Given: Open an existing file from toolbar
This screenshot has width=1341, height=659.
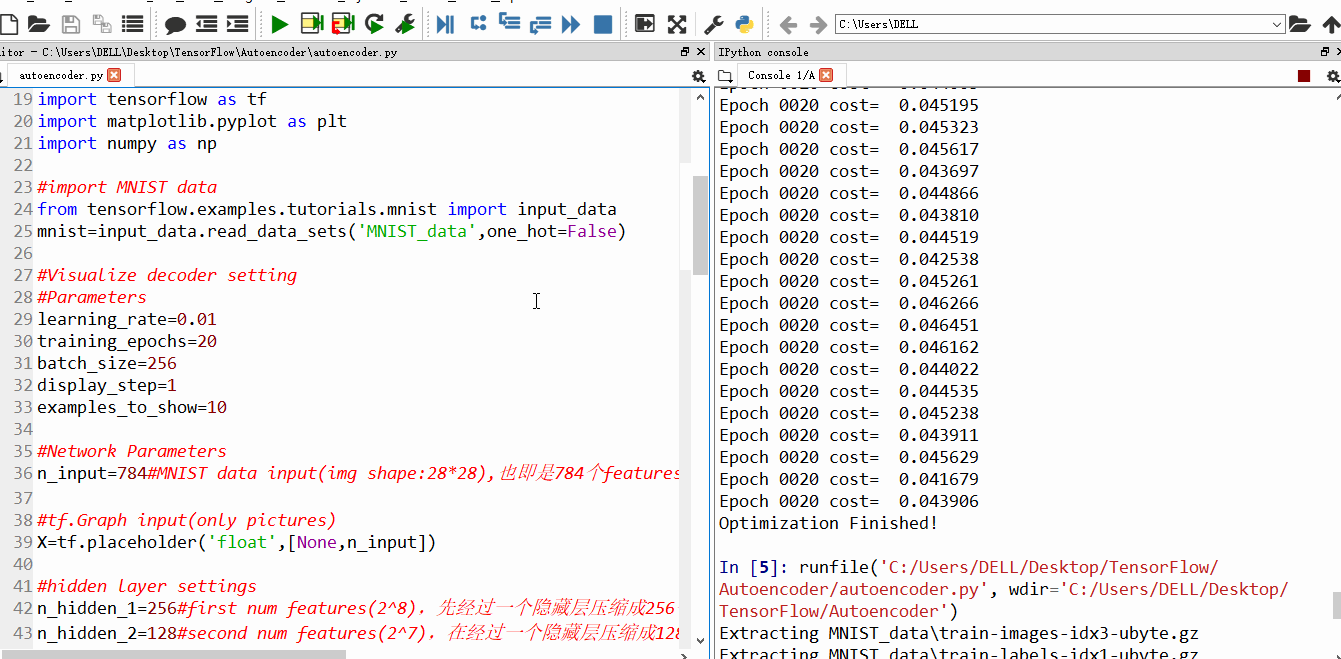Looking at the screenshot, I should point(38,24).
